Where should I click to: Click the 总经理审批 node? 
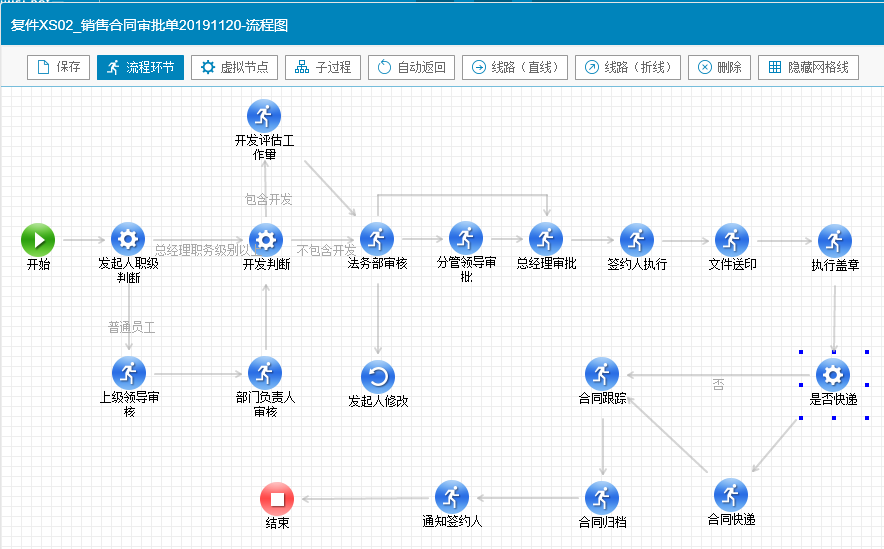[x=546, y=240]
